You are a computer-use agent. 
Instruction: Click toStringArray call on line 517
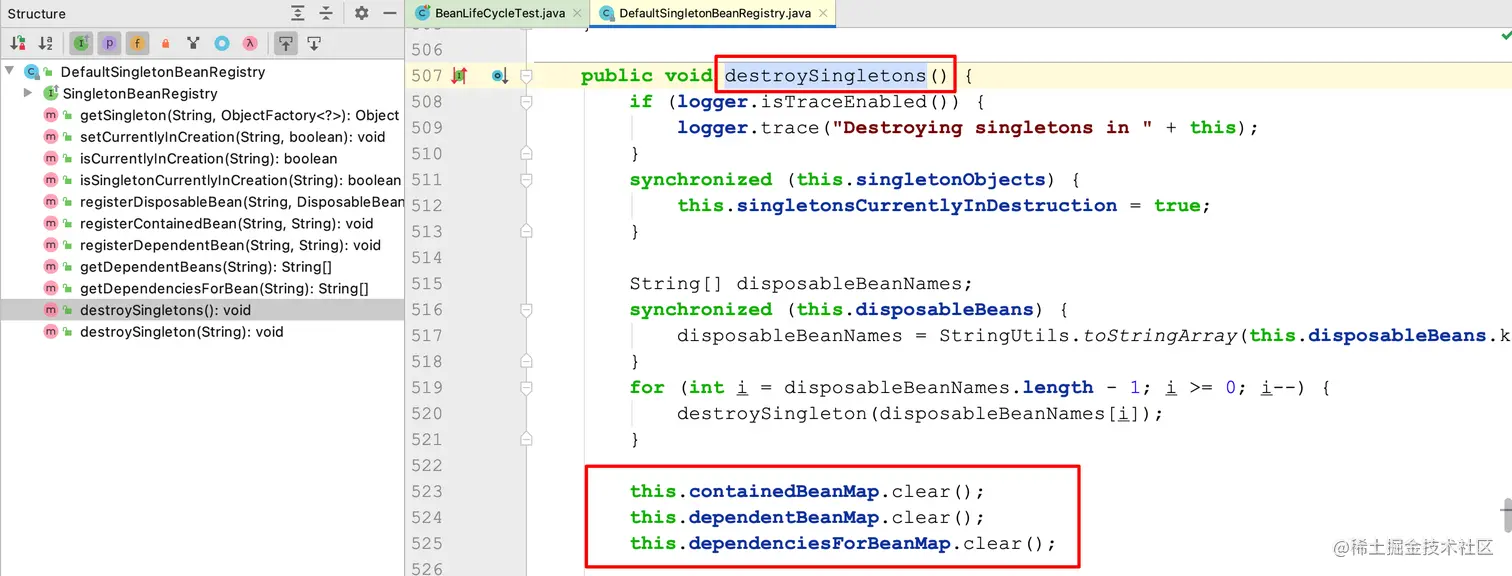point(1159,336)
